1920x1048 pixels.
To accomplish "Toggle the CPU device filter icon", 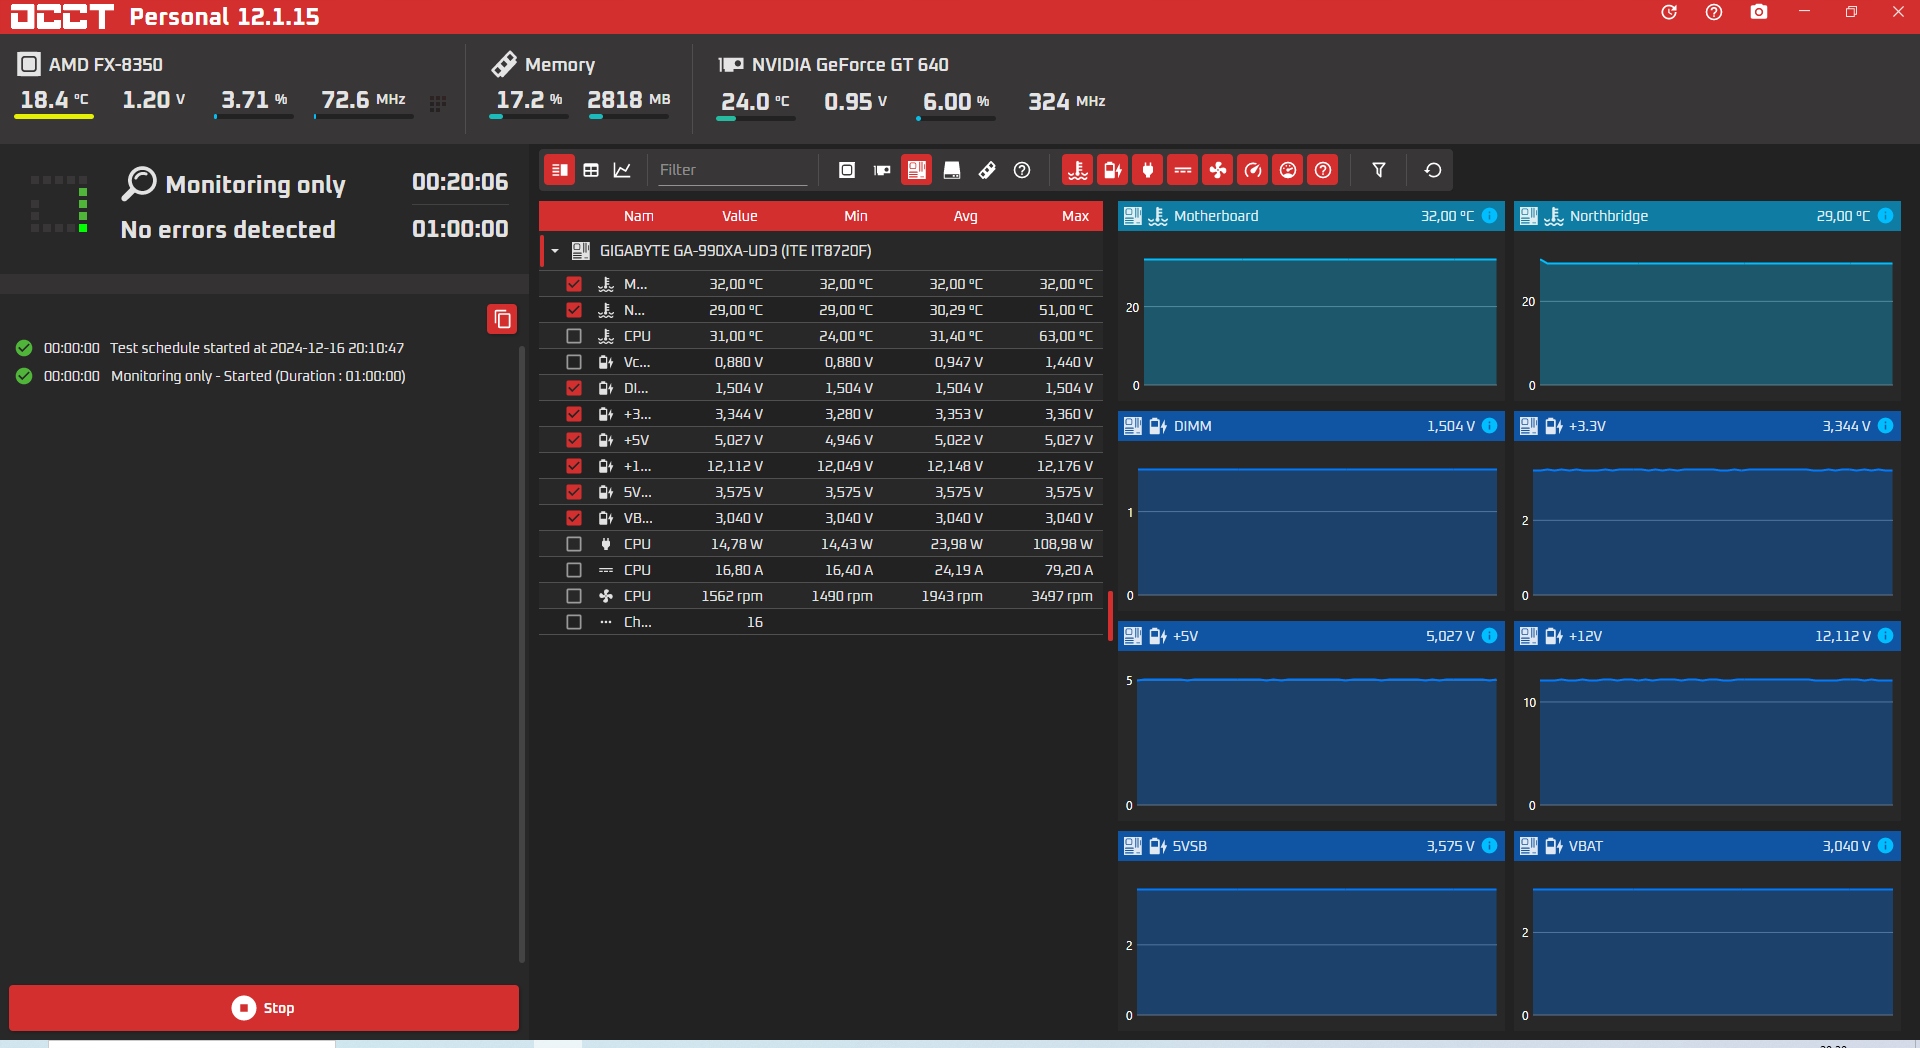I will pos(847,170).
